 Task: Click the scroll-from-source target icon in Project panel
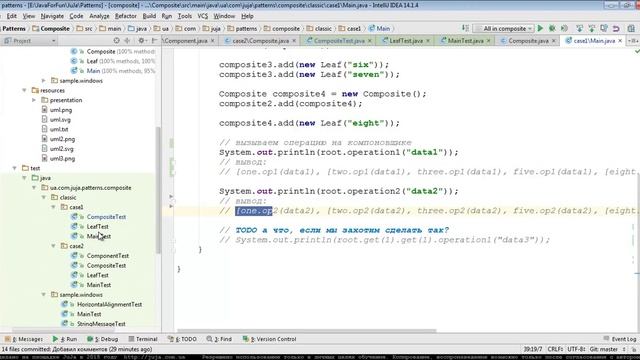tap(116, 40)
